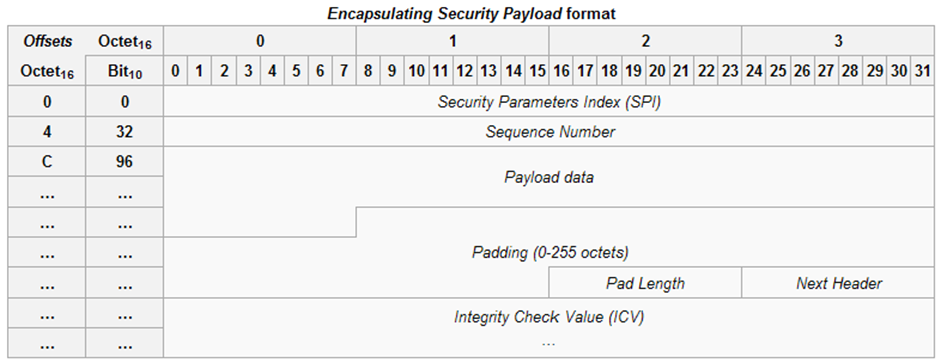This screenshot has width=941, height=363.
Task: Click the bit offset value 96
Action: coord(124,161)
